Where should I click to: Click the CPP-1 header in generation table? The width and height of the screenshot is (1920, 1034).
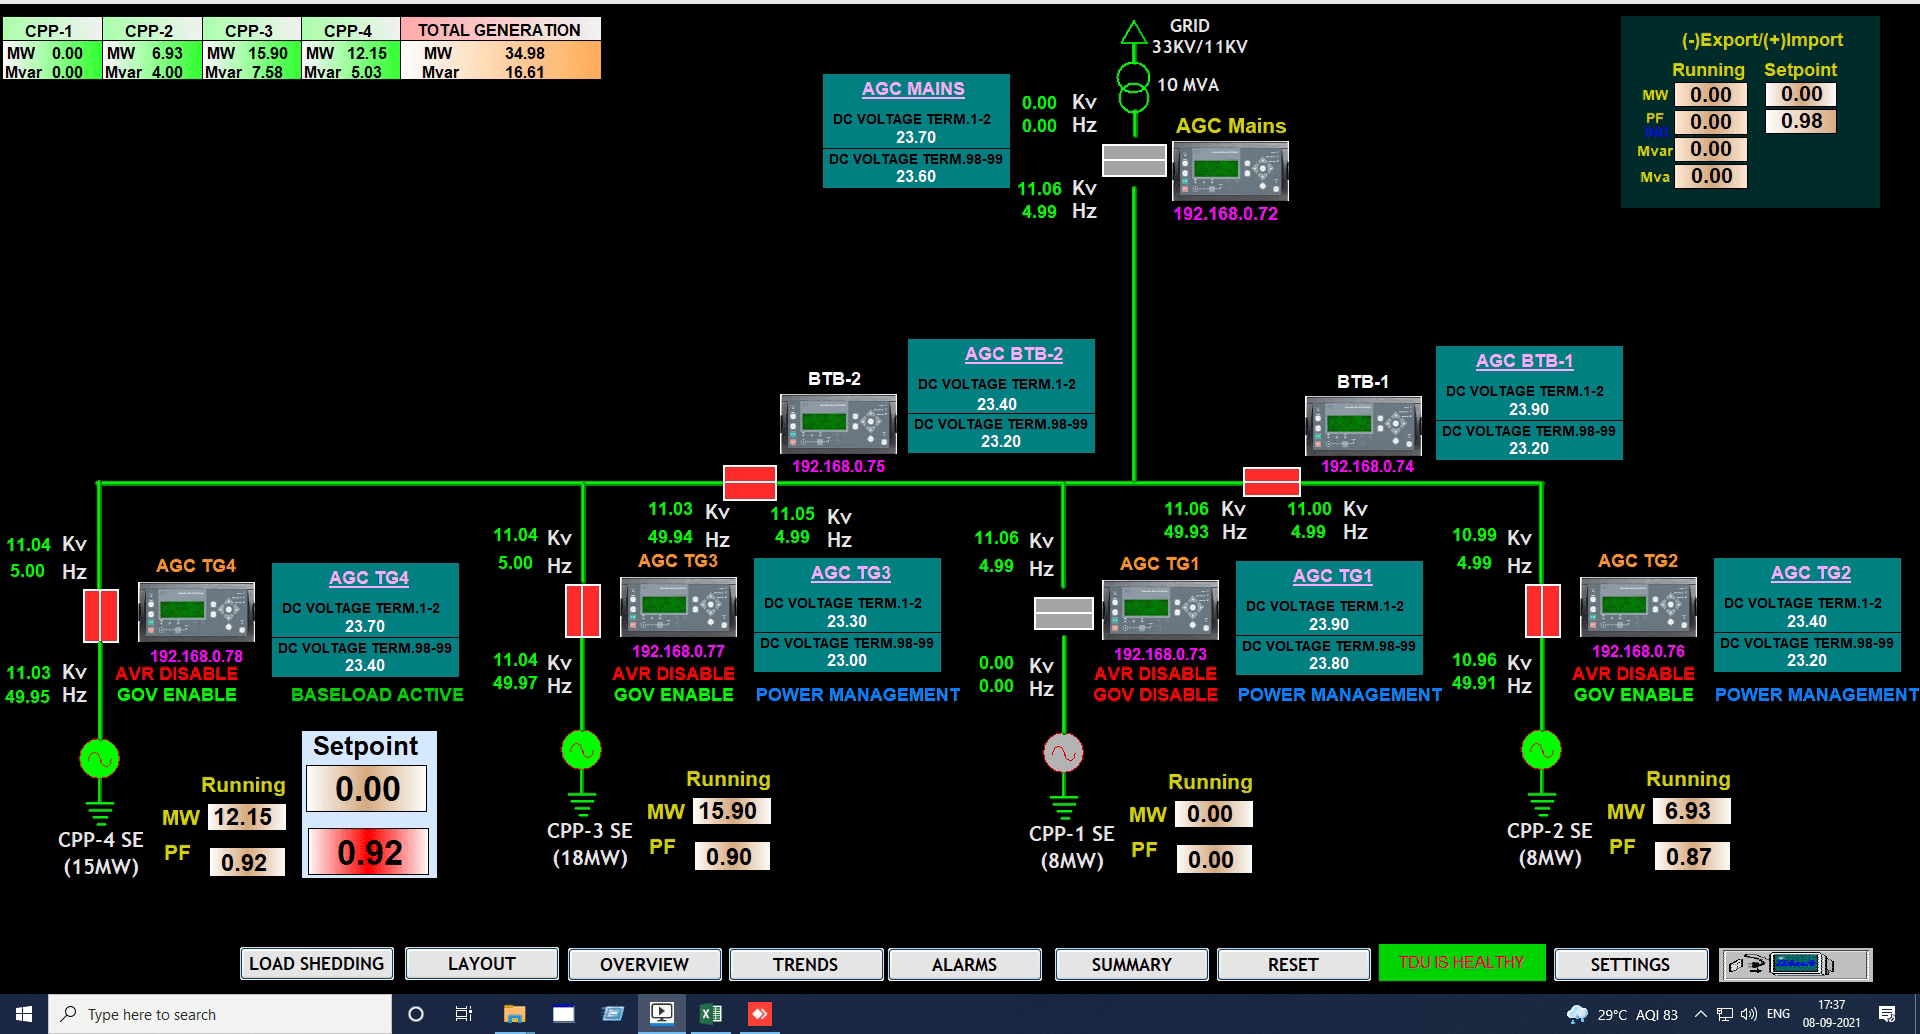51,30
